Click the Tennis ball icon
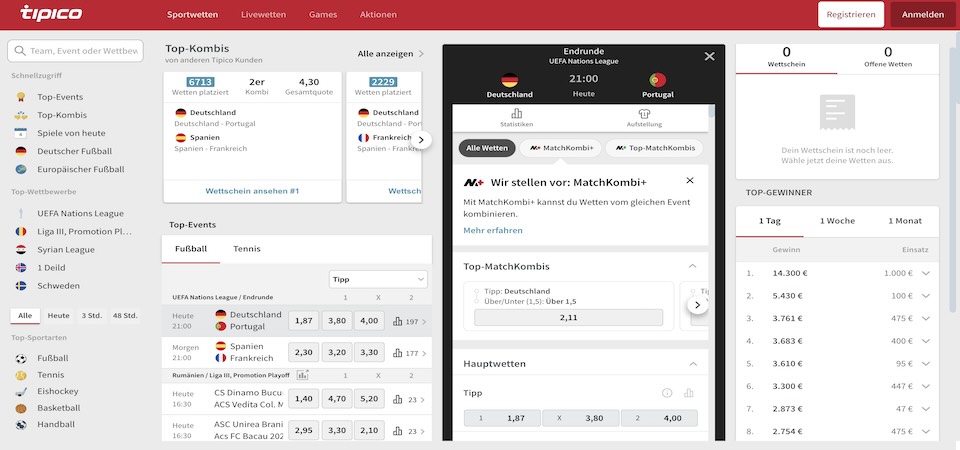960x450 pixels. point(21,375)
